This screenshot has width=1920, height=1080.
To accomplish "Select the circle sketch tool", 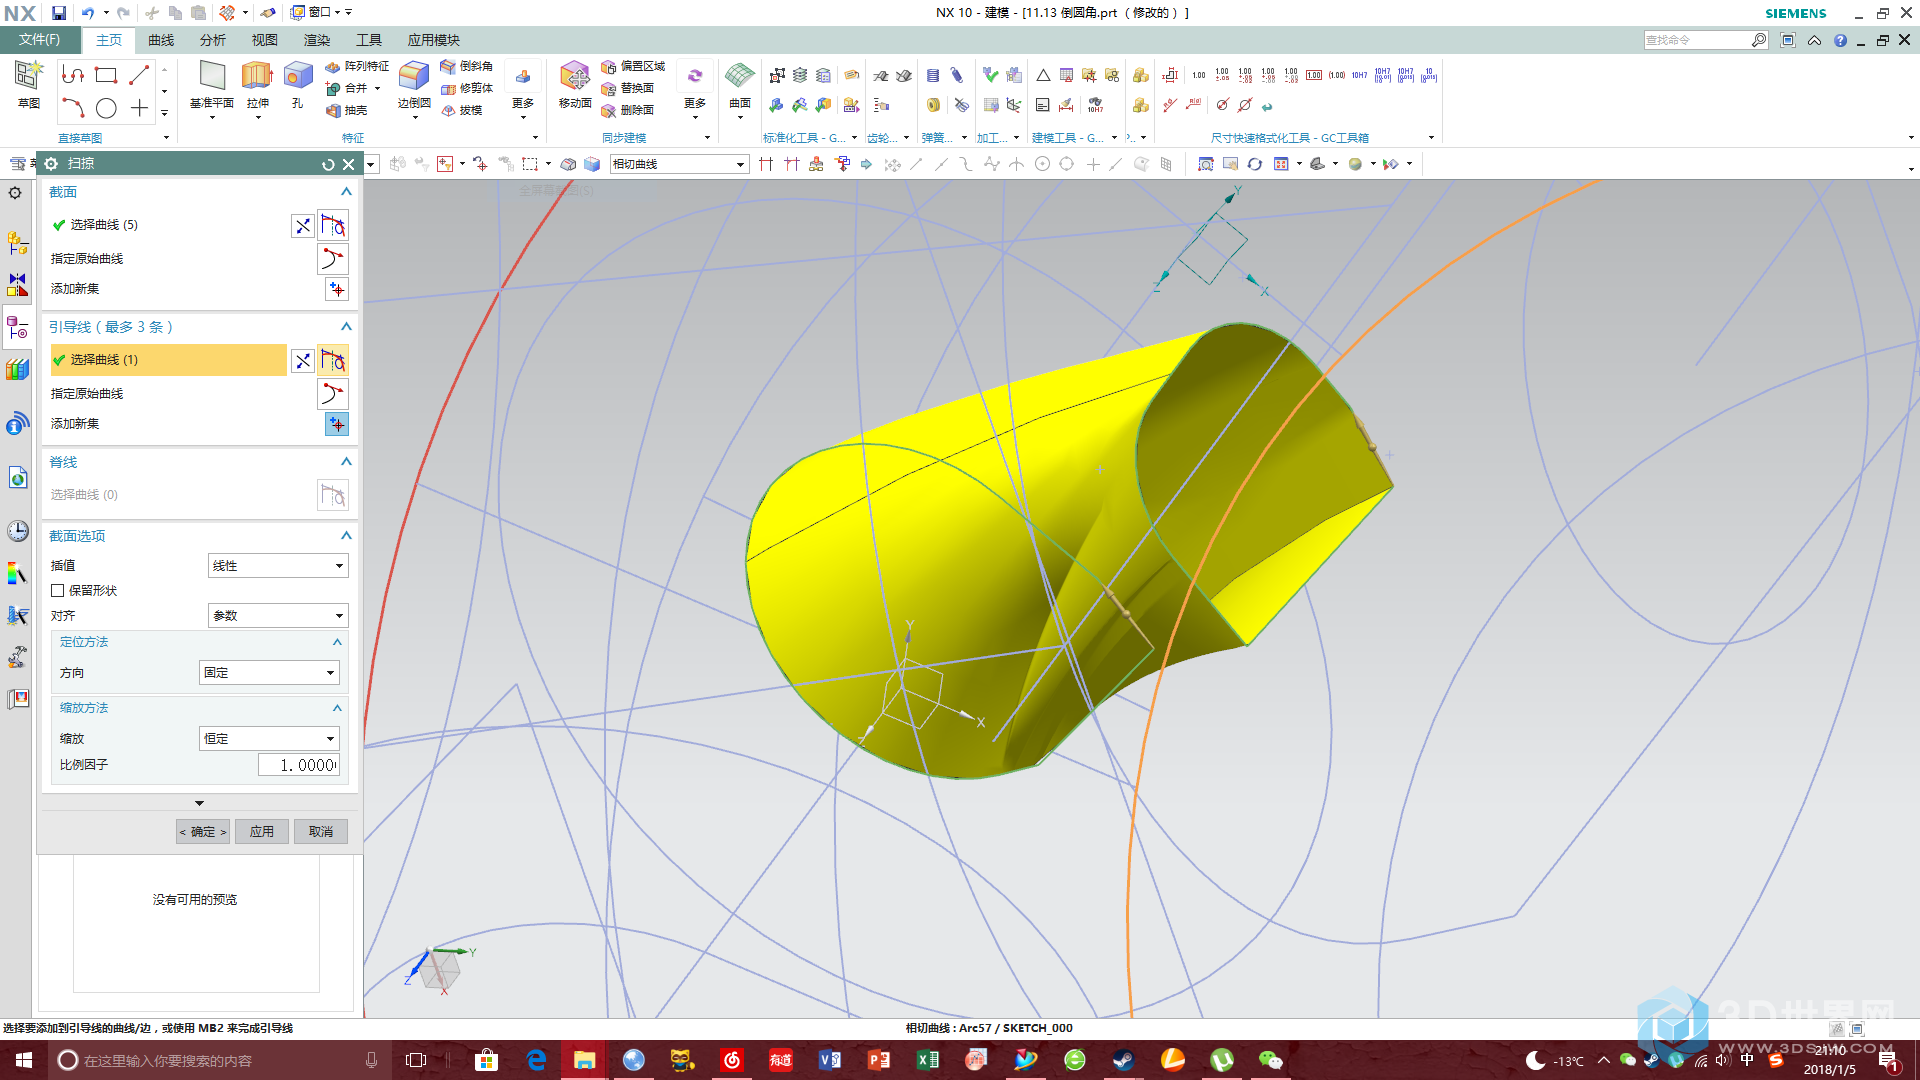I will tap(106, 108).
